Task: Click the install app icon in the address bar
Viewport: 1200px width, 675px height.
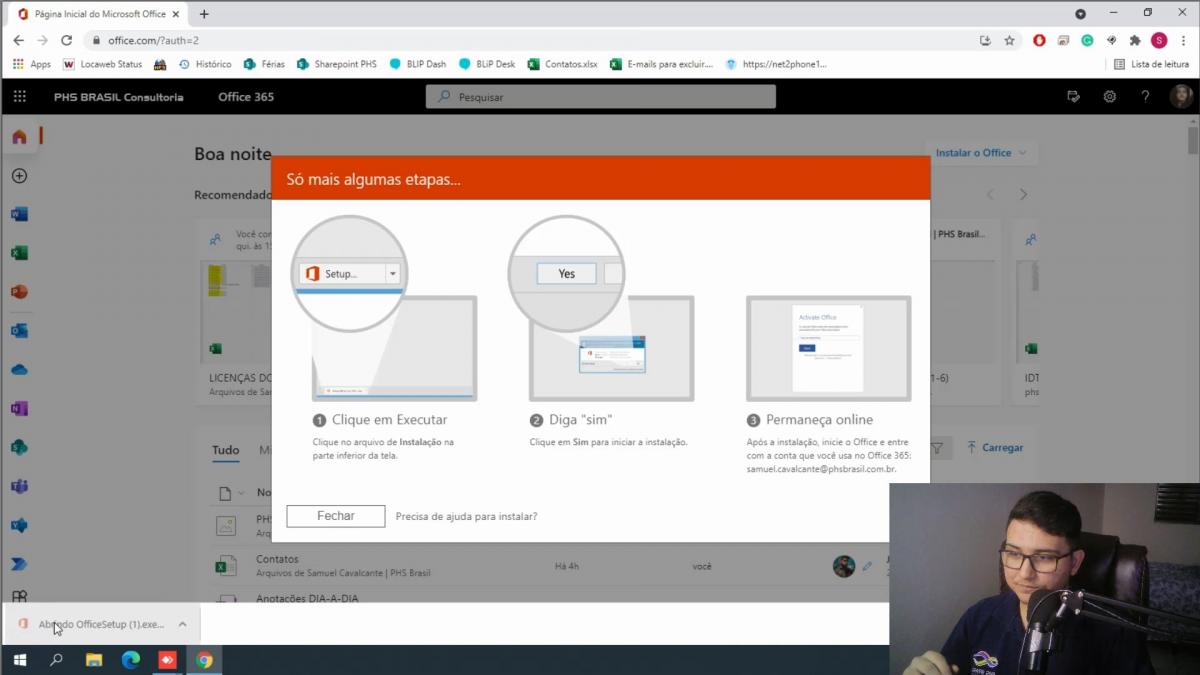Action: coord(985,41)
